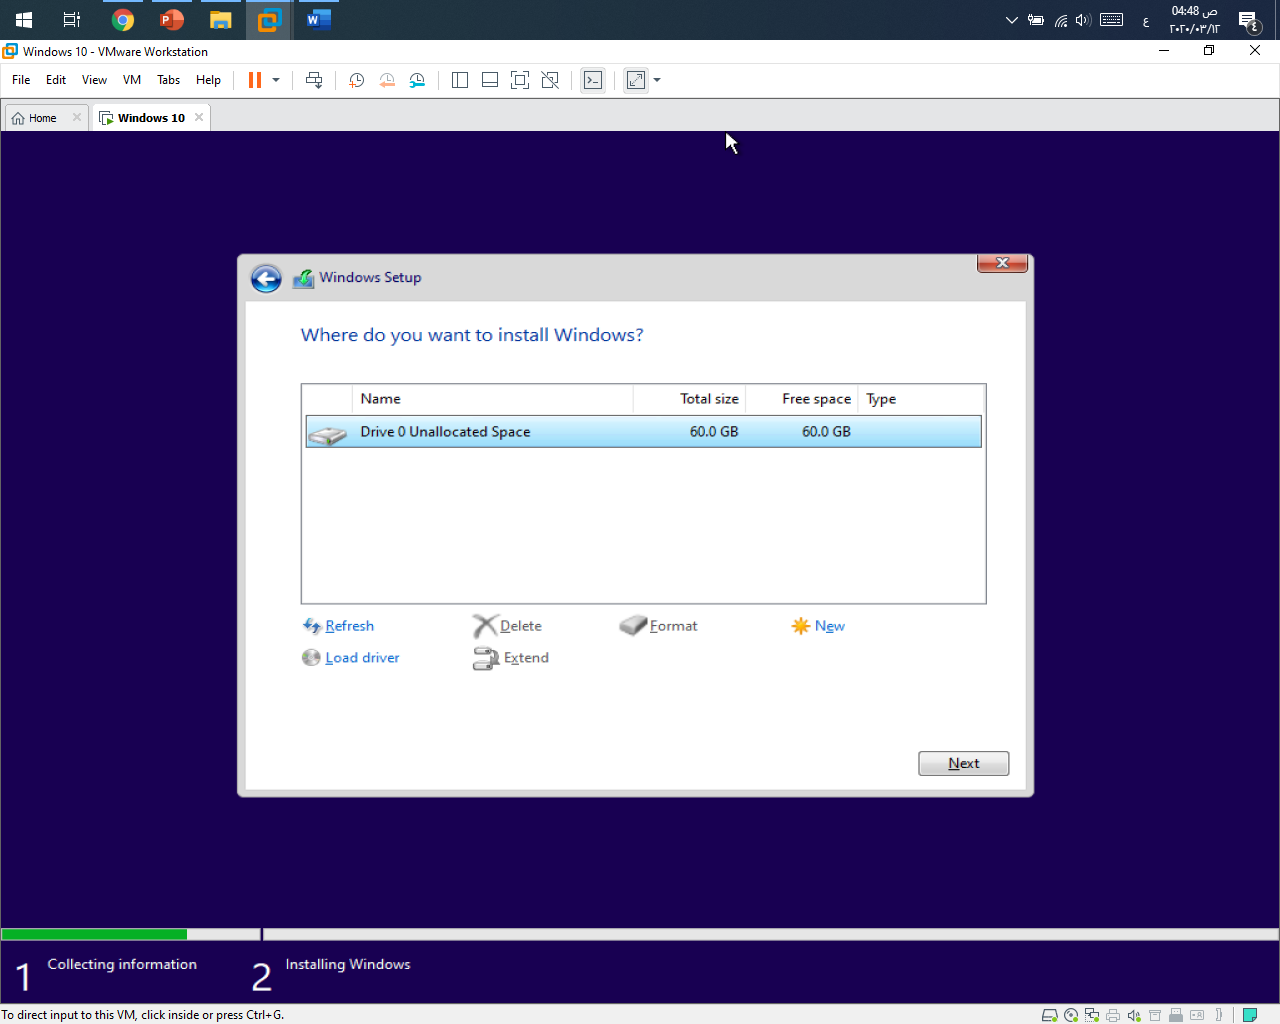Toggle the console view icon
This screenshot has height=1024, width=1280.
tap(593, 80)
